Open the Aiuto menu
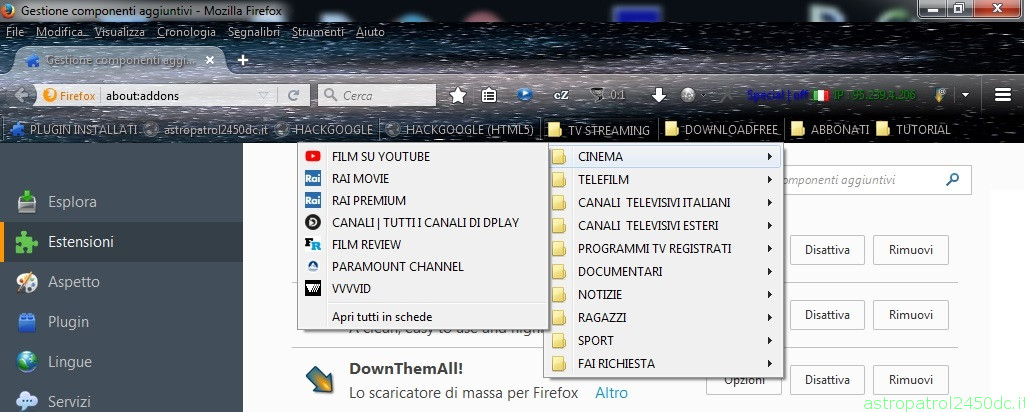 [x=370, y=31]
